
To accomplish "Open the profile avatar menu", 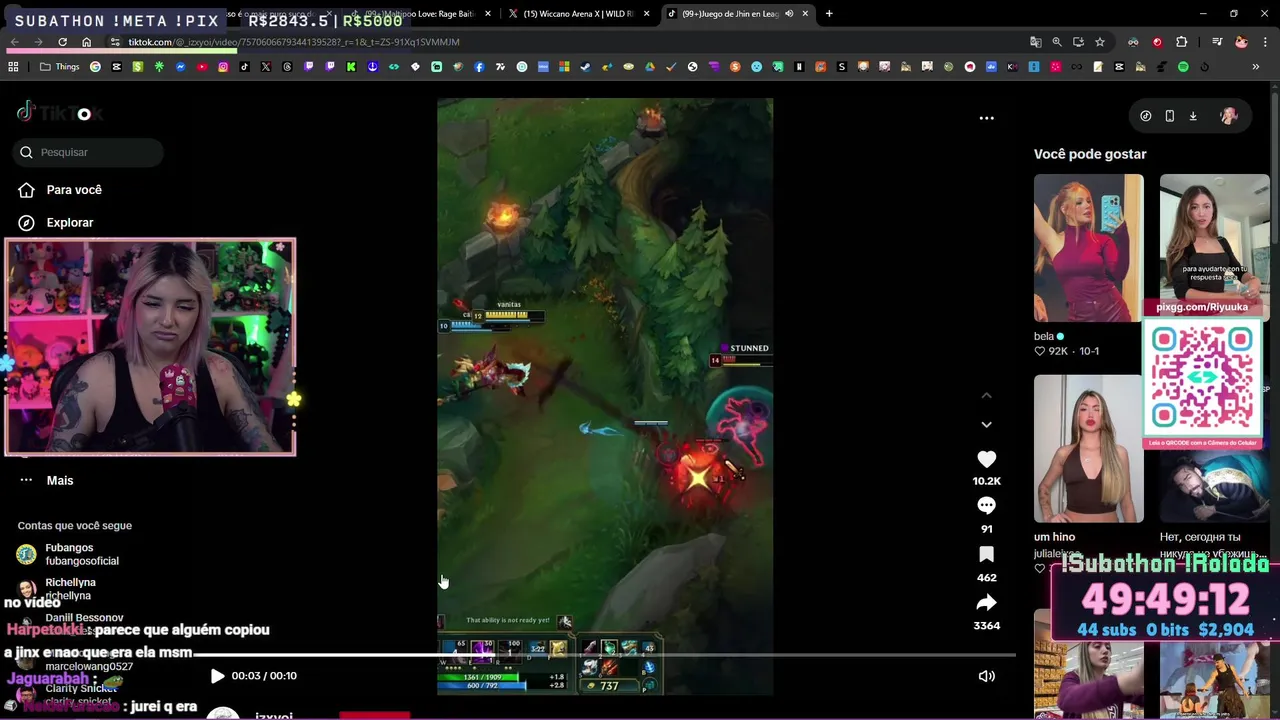I will click(x=1229, y=116).
